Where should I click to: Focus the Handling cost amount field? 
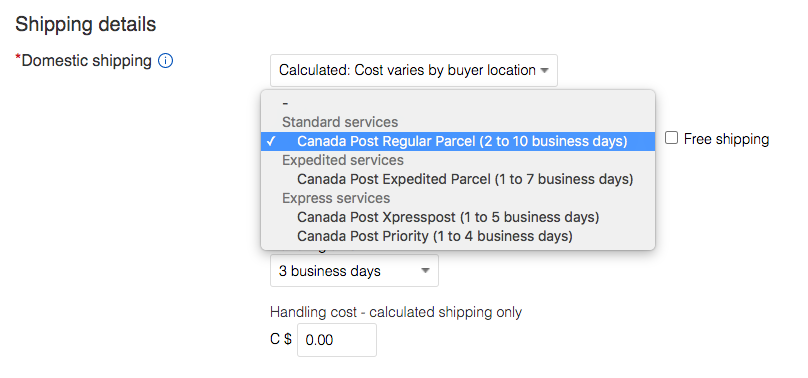click(x=337, y=340)
